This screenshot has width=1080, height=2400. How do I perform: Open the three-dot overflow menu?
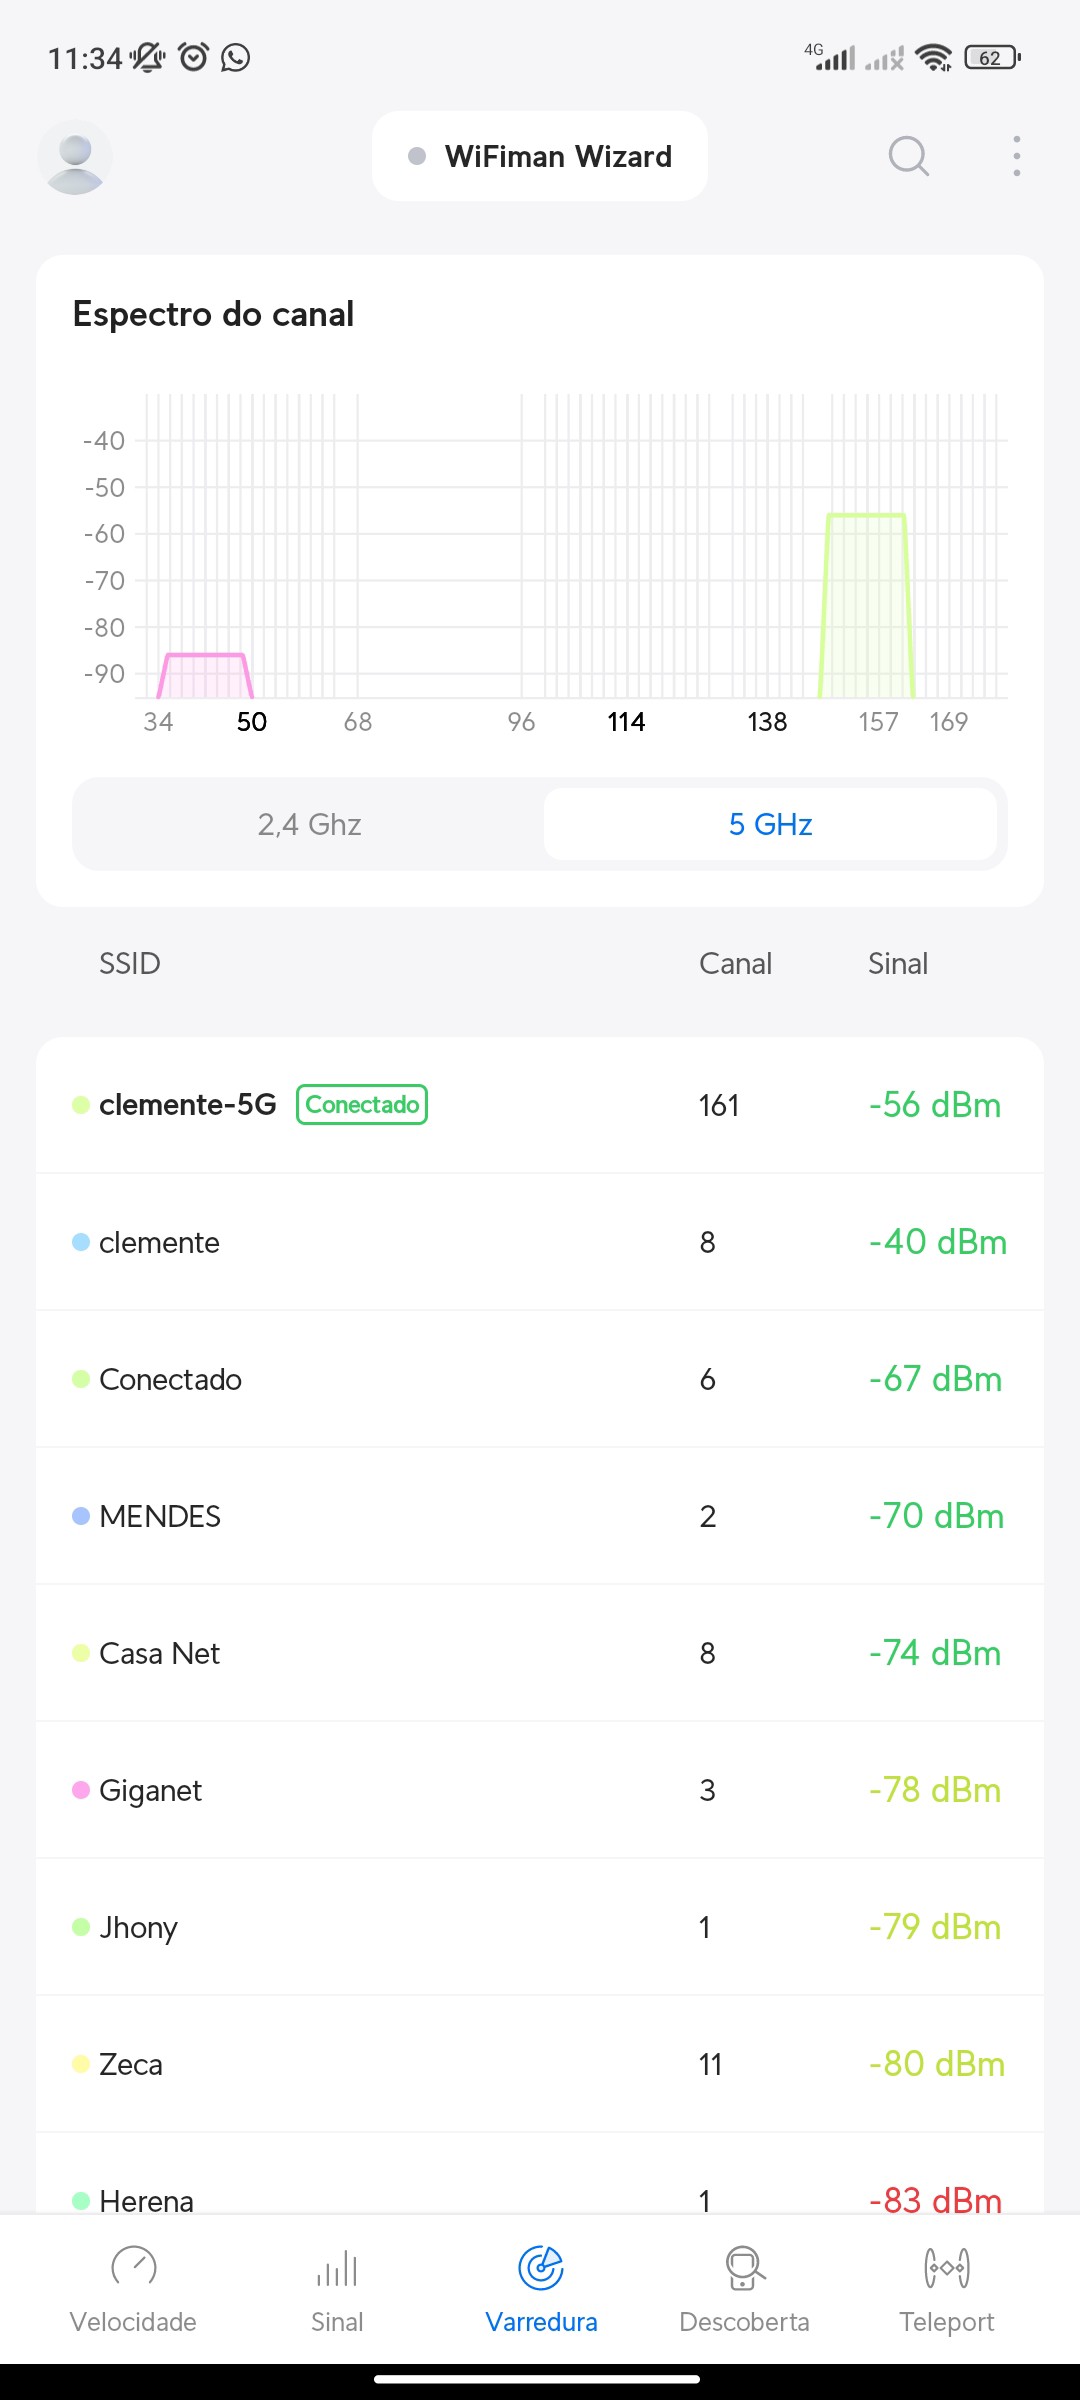(1016, 156)
